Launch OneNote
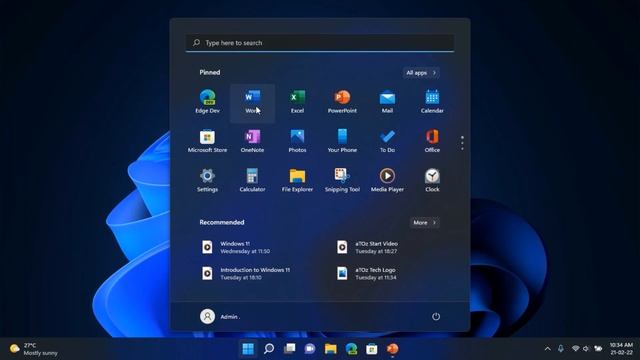This screenshot has width=640, height=360. click(252, 141)
